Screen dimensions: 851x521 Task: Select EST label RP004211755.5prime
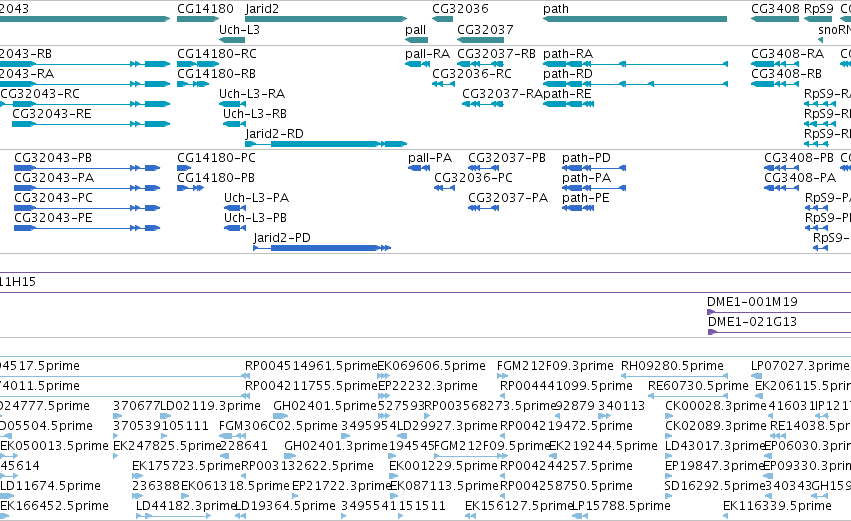pos(311,386)
